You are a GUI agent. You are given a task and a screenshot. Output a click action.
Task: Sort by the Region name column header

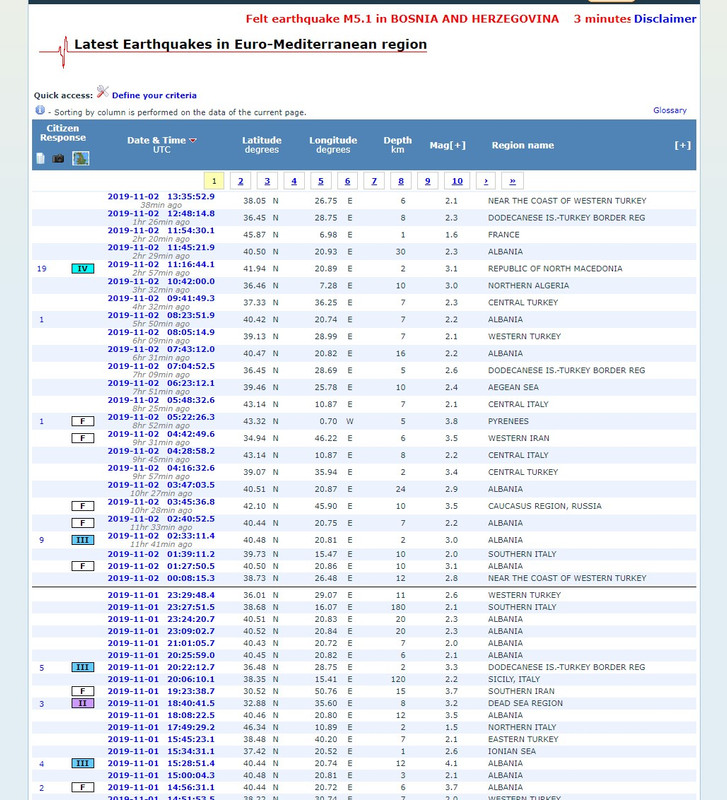[522, 145]
